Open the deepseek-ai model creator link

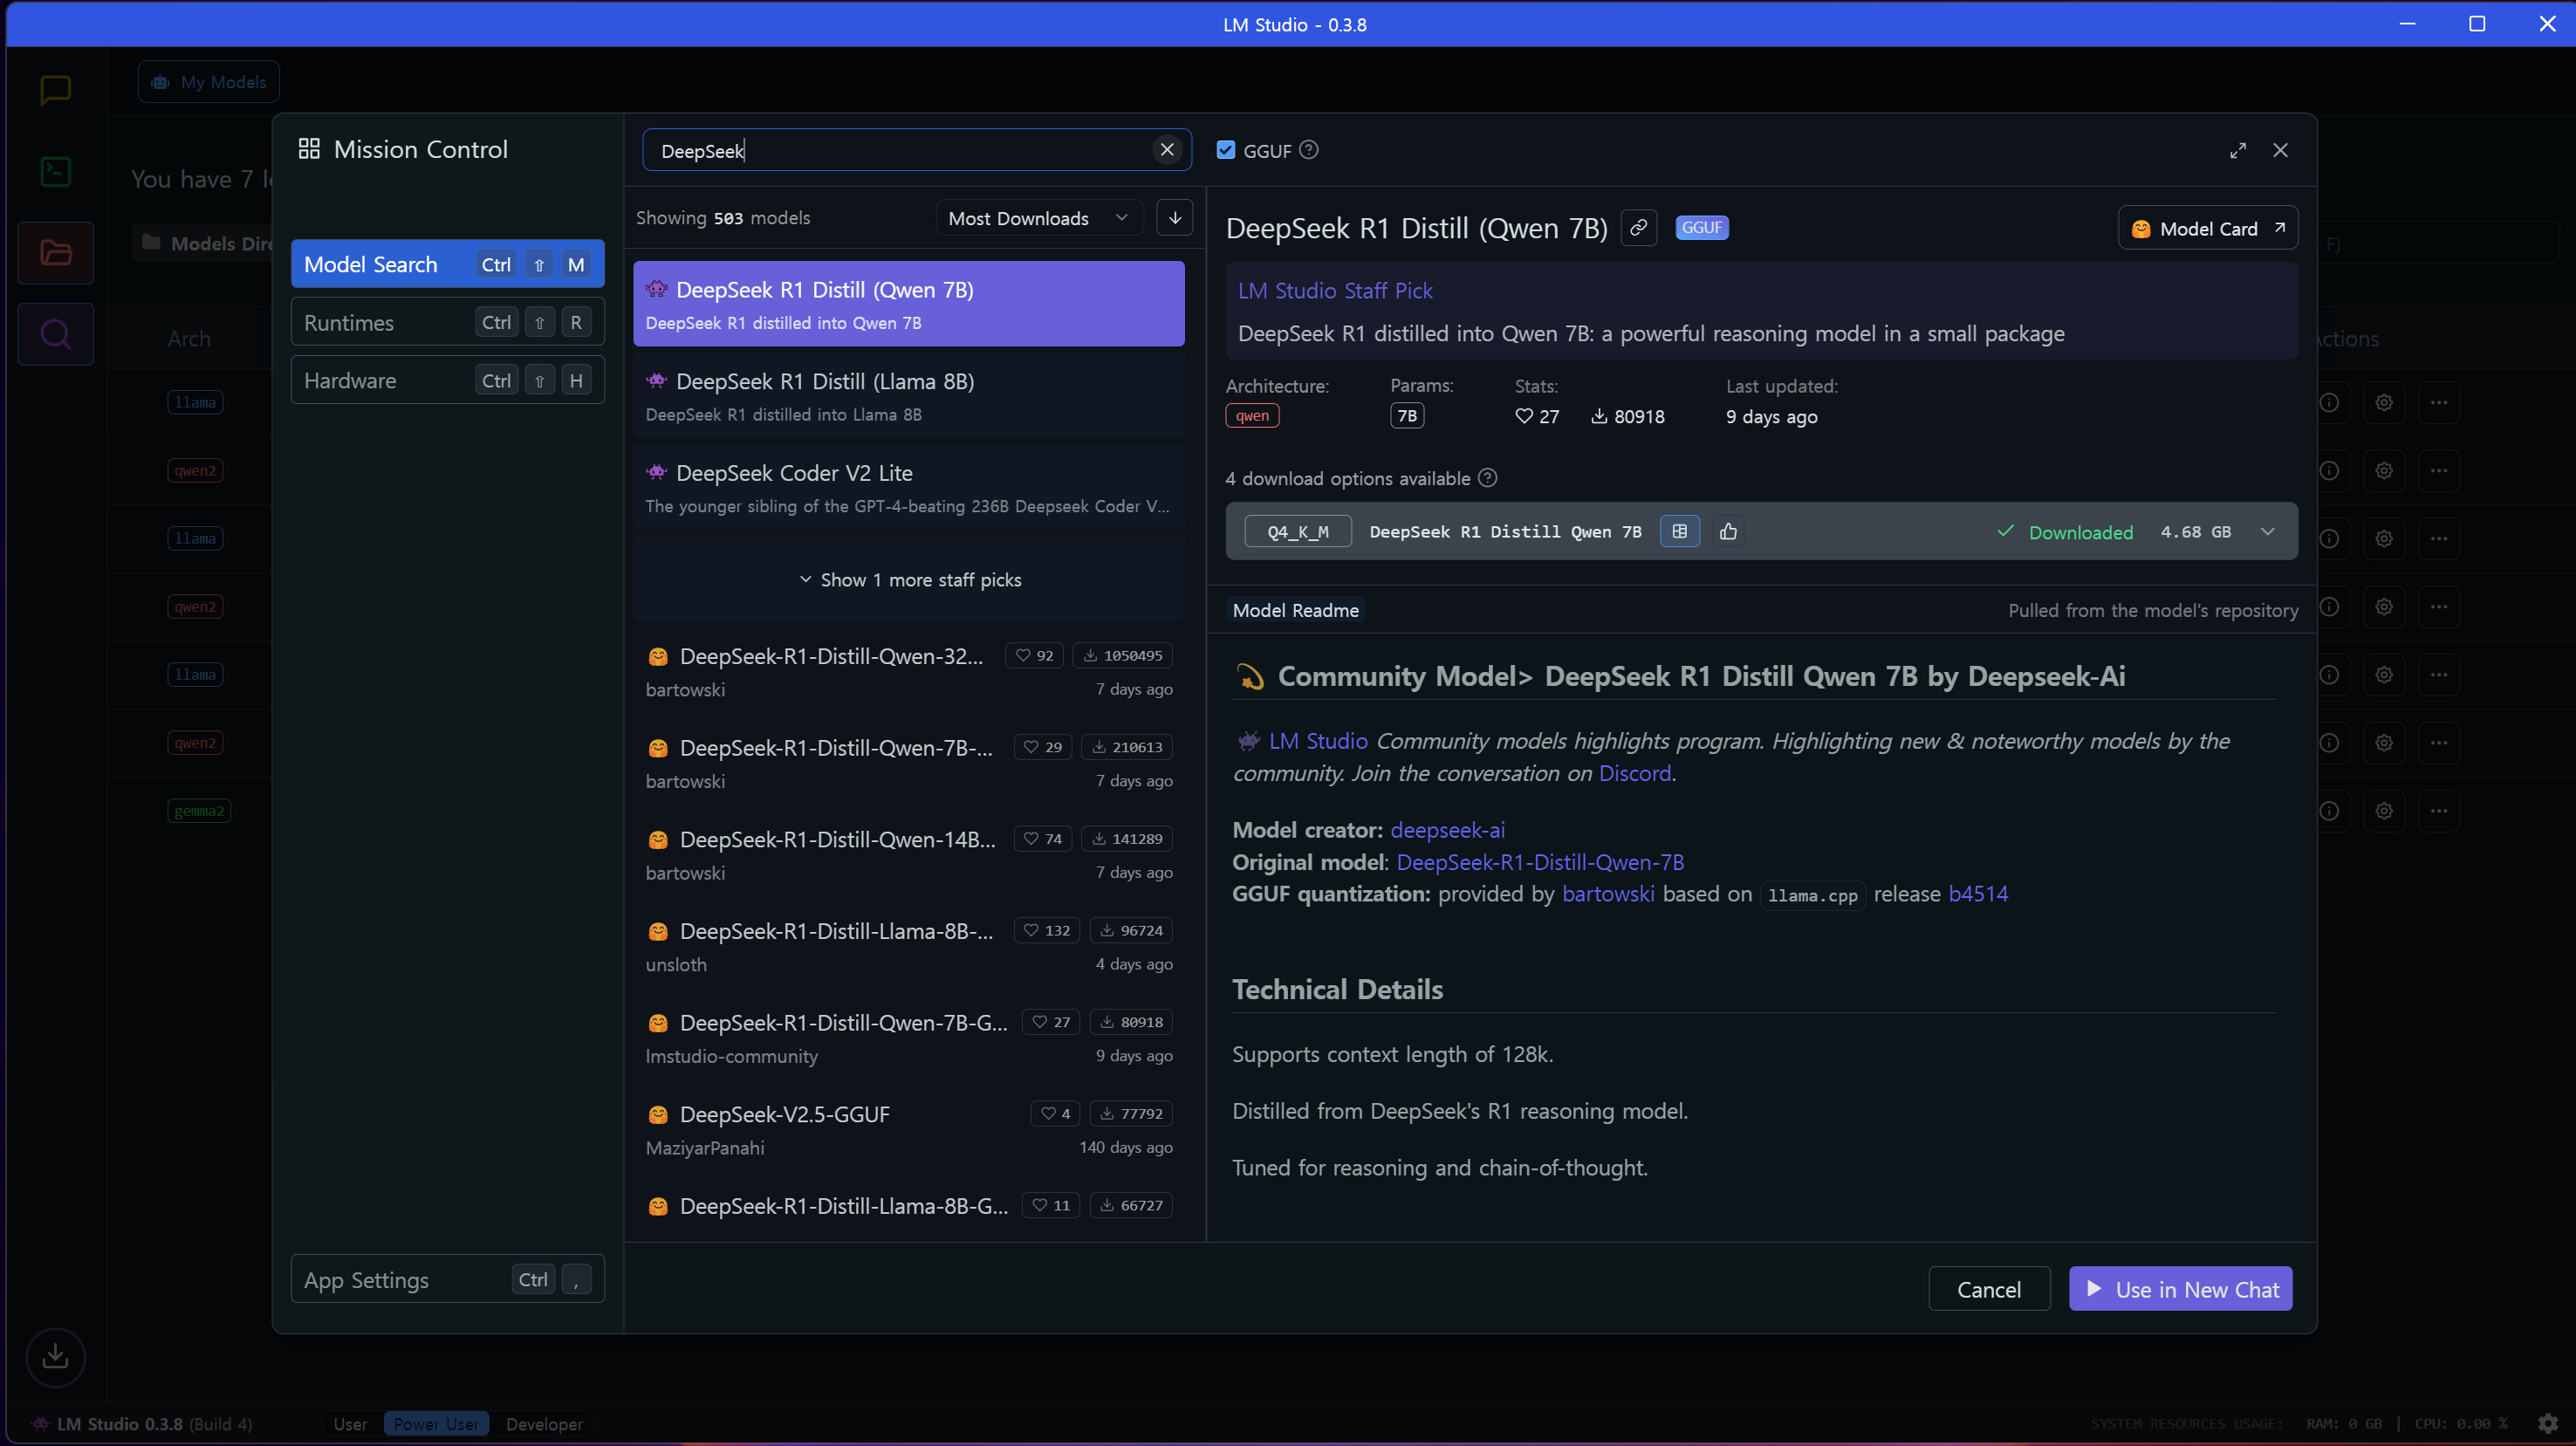click(x=1446, y=830)
